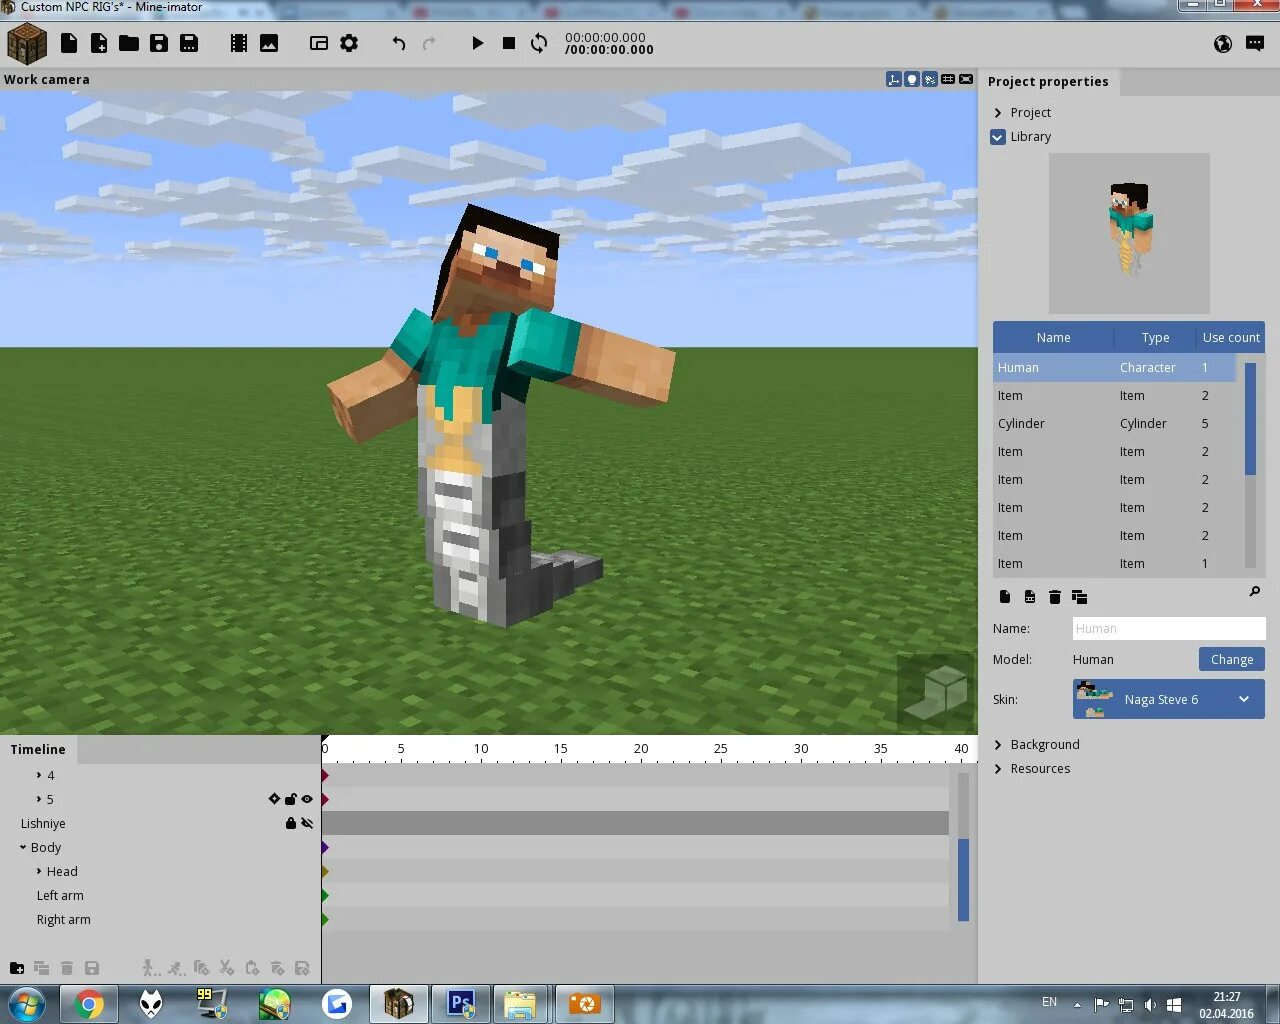This screenshot has width=1280, height=1024.
Task: Open Photoshop from the Windows taskbar
Action: pos(460,1004)
